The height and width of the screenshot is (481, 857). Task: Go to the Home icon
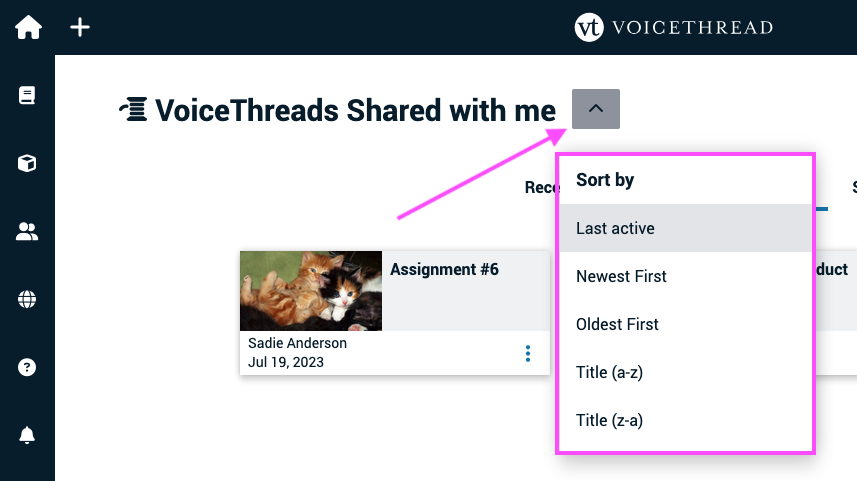(x=28, y=27)
